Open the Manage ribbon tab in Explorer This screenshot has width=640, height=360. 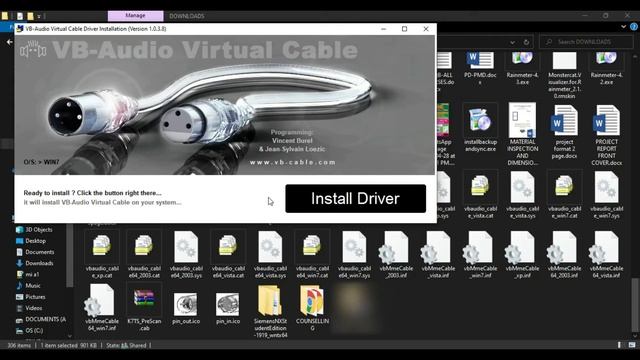[136, 16]
